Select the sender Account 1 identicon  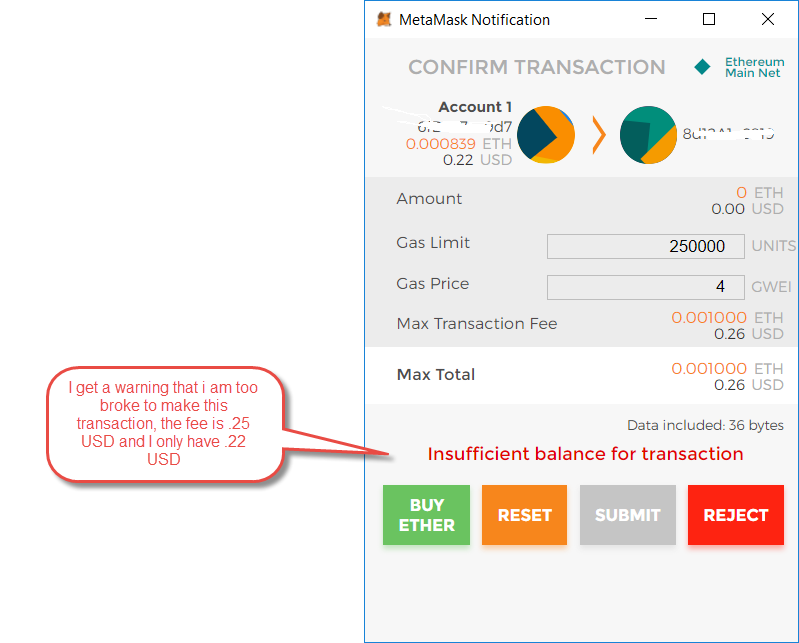[x=546, y=135]
